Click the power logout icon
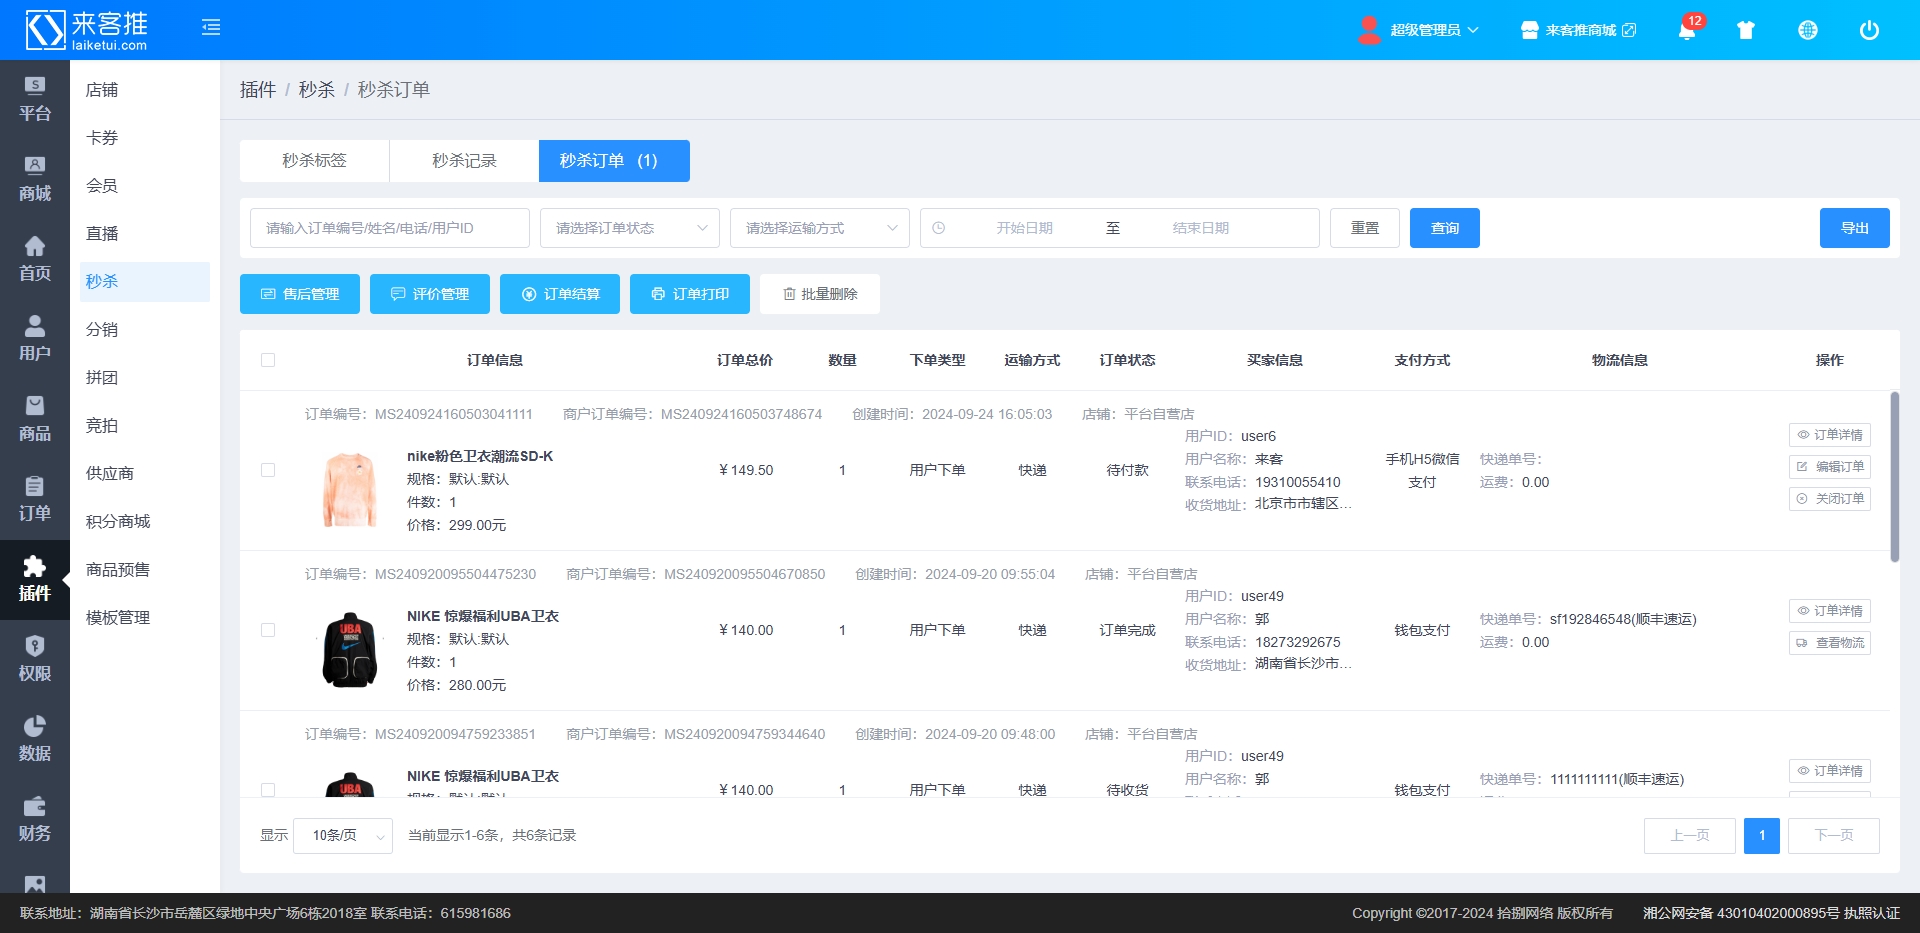The width and height of the screenshot is (1920, 933). pyautogui.click(x=1869, y=30)
